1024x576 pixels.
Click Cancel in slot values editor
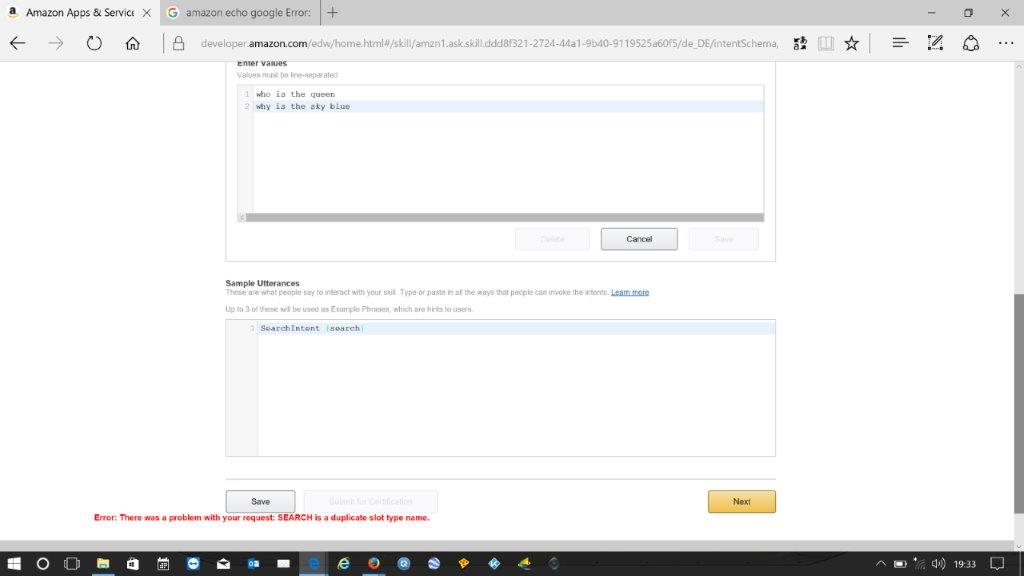639,239
